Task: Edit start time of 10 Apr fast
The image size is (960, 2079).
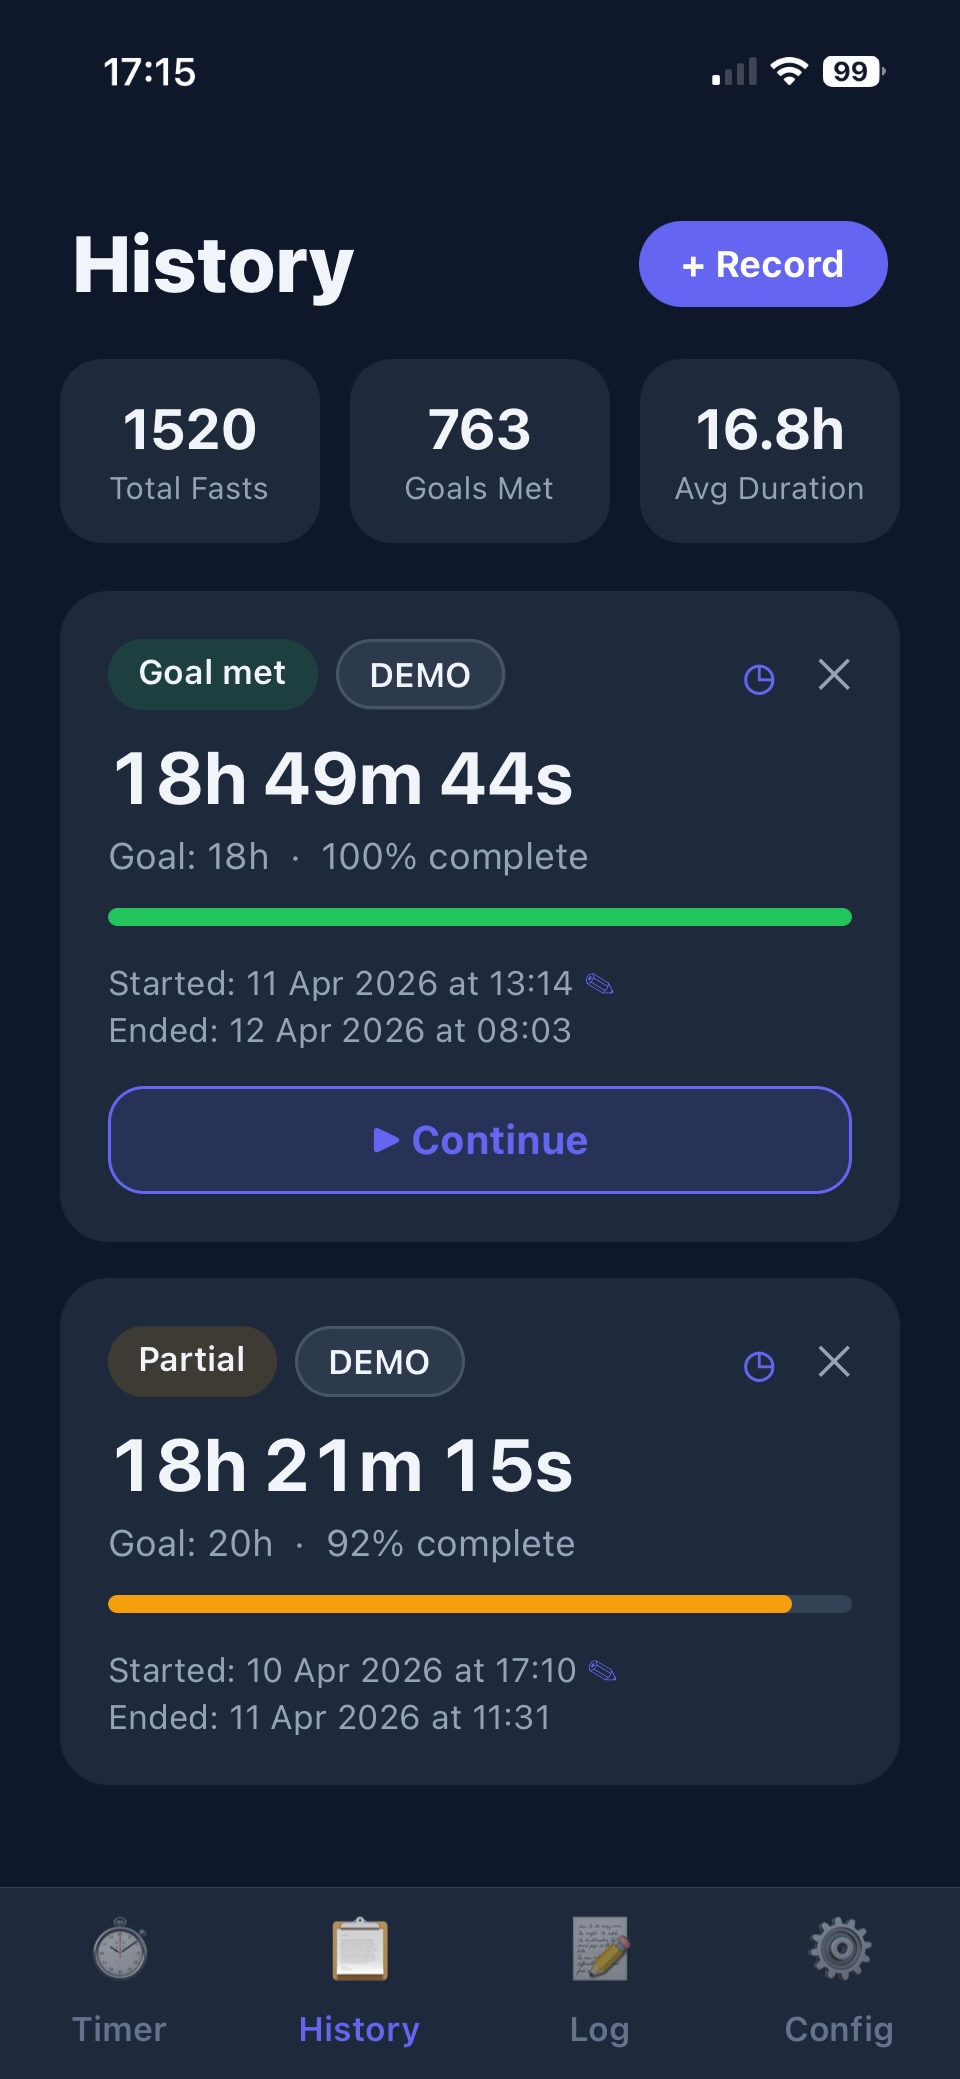Action: click(x=603, y=1670)
